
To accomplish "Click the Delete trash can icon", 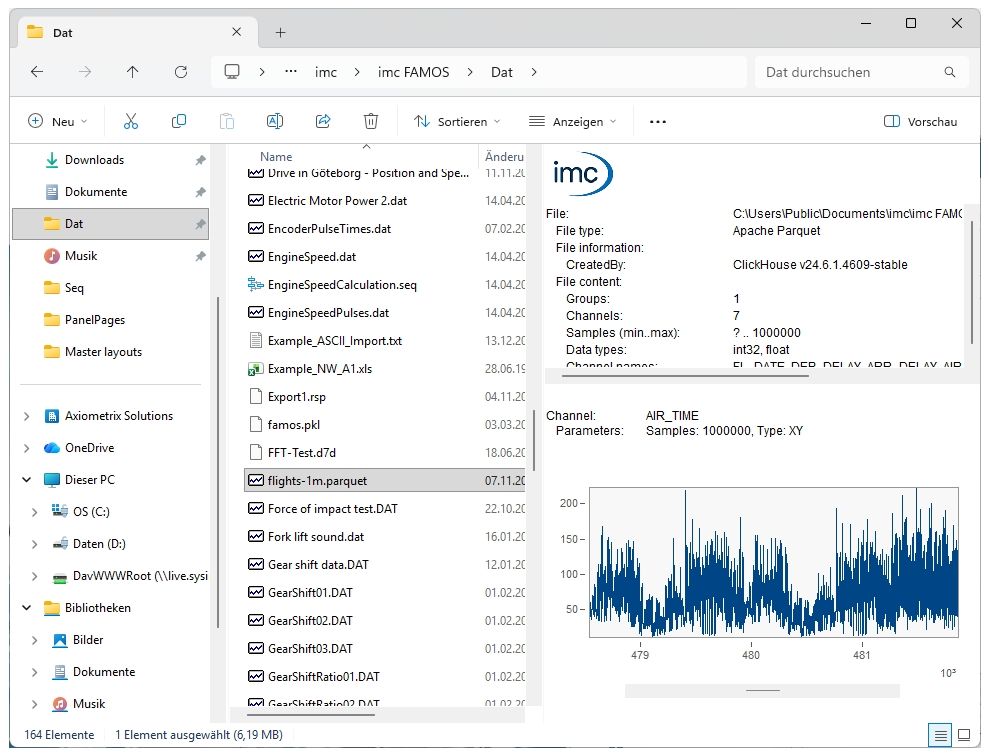I will pyautogui.click(x=371, y=121).
